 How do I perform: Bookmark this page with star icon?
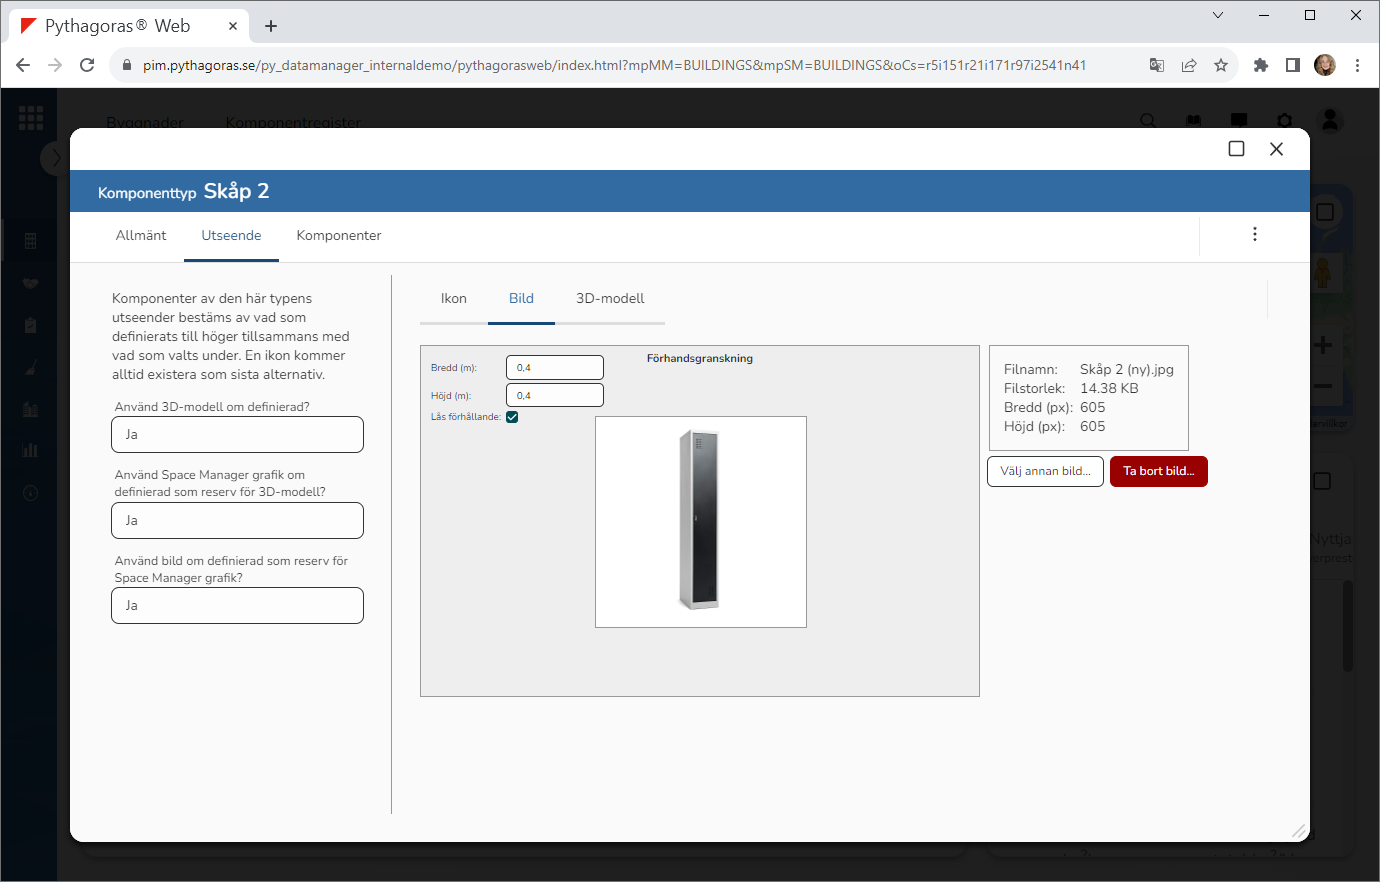click(1221, 65)
